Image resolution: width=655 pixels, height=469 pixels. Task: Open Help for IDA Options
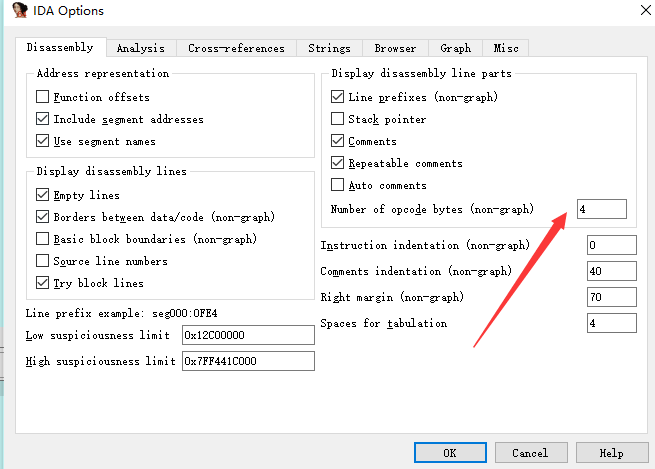611,453
